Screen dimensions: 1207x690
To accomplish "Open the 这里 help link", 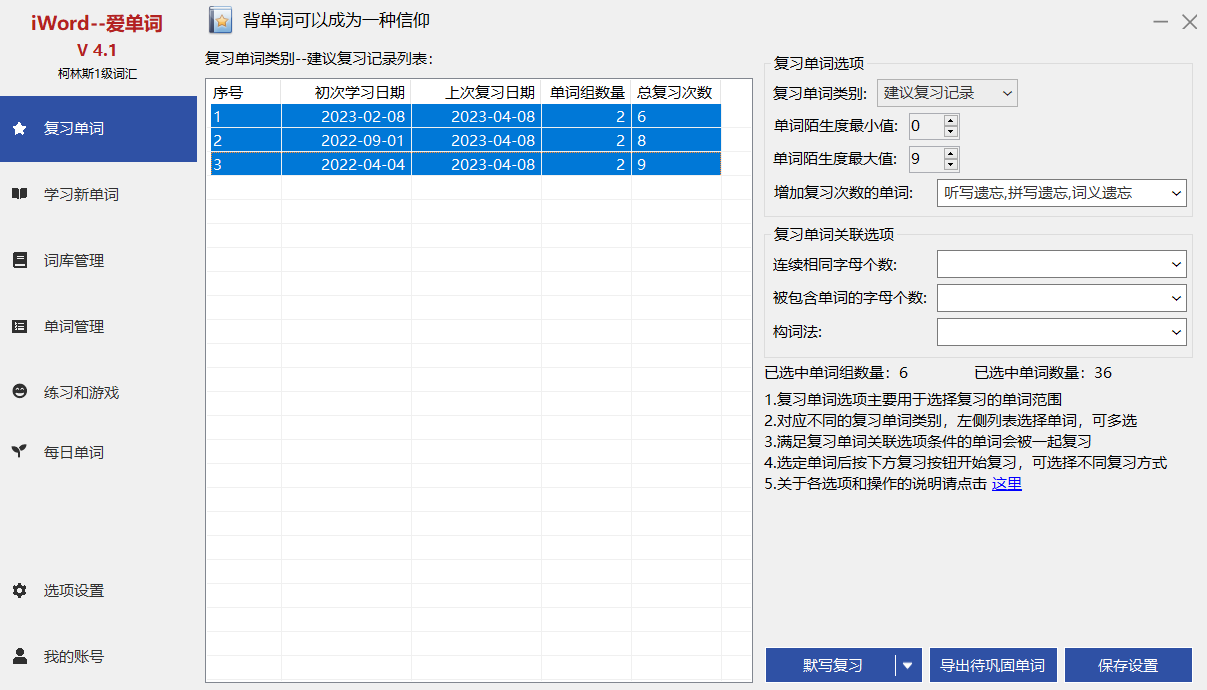I will (x=1006, y=484).
